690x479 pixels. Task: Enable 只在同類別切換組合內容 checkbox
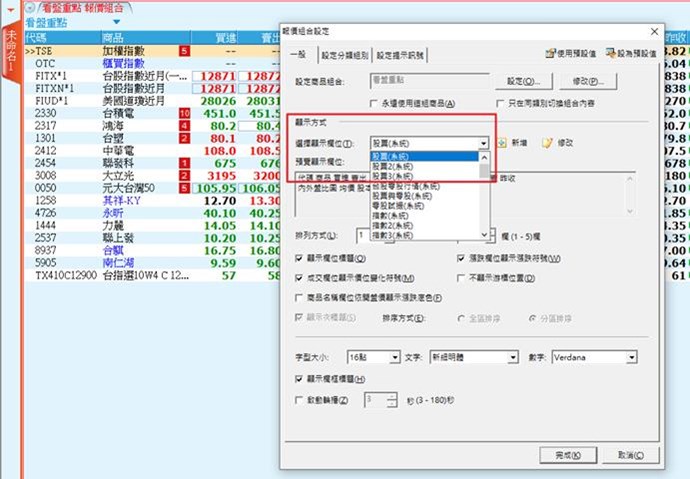click(499, 103)
